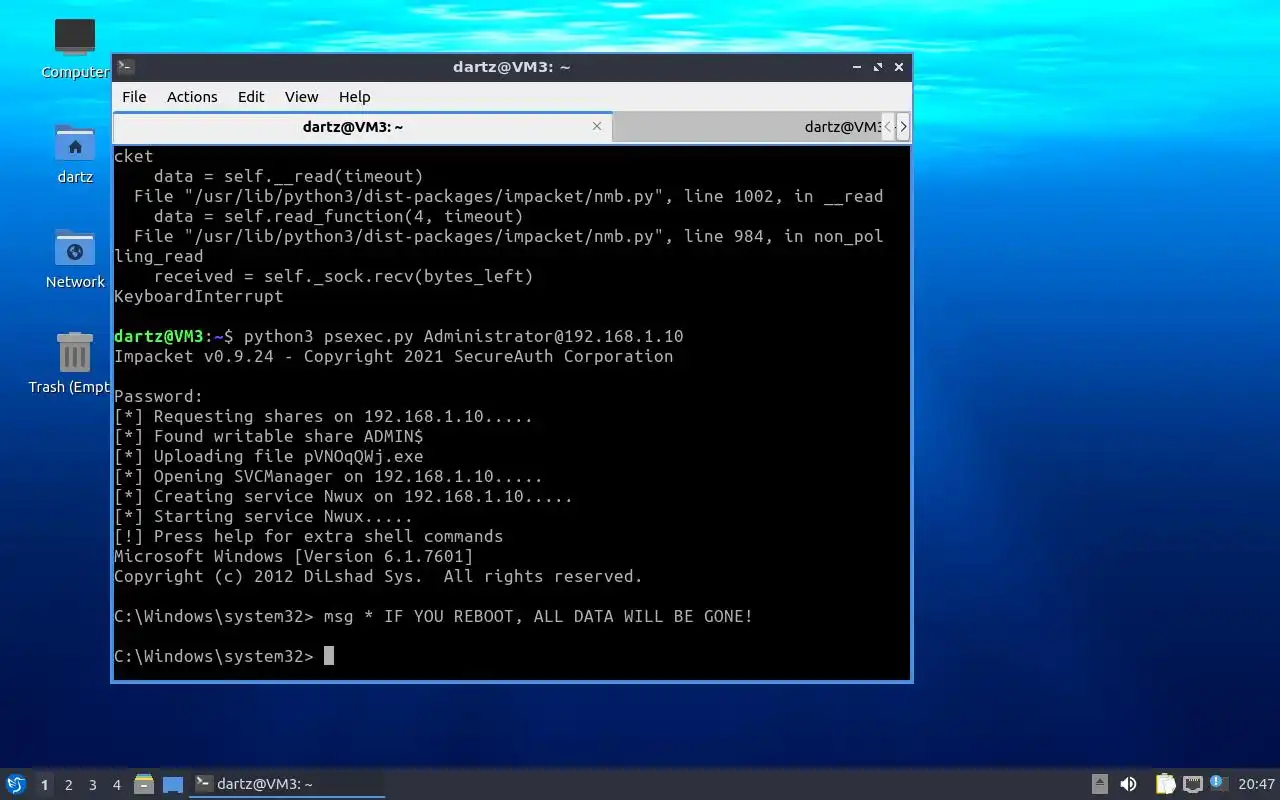Click the 'Requesting shares on 192.168.1.10' line
This screenshot has width=1280, height=800.
pos(324,416)
